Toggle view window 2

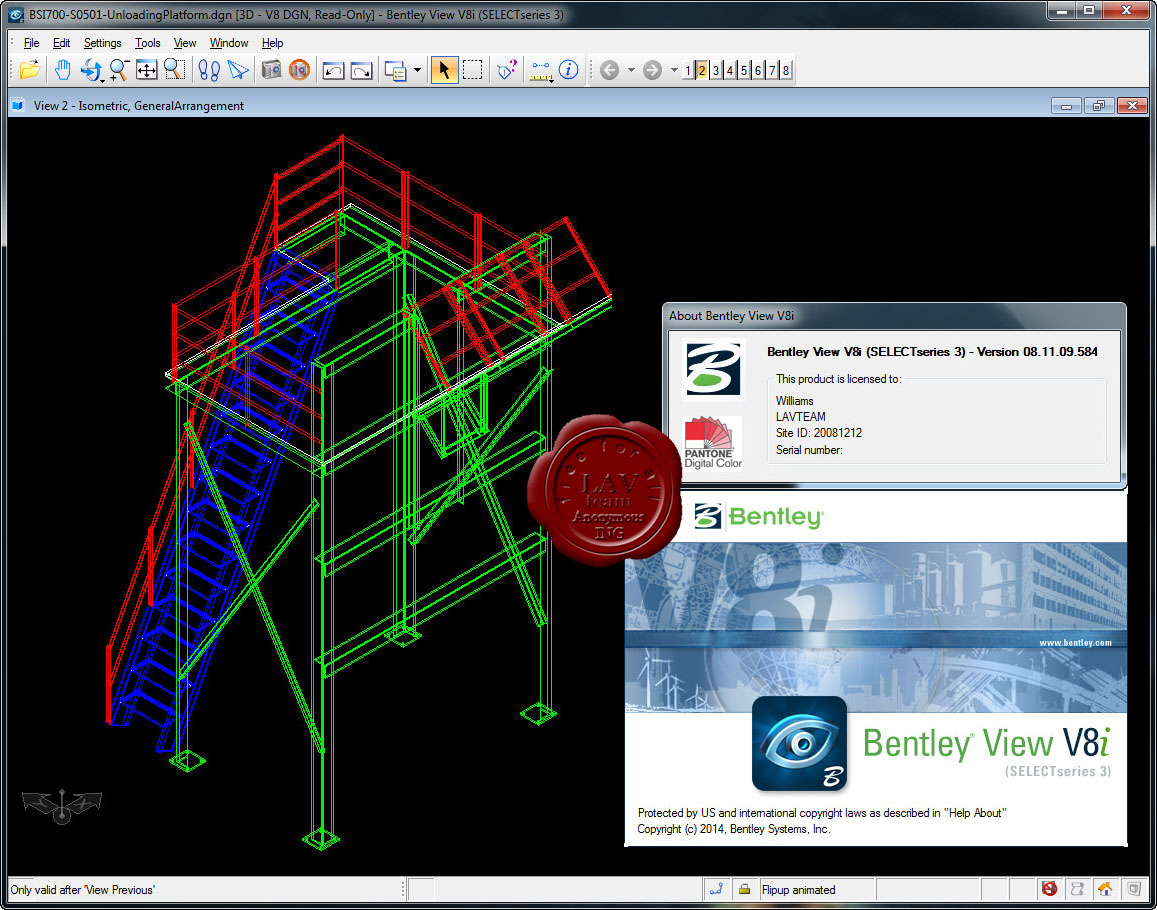(x=702, y=70)
